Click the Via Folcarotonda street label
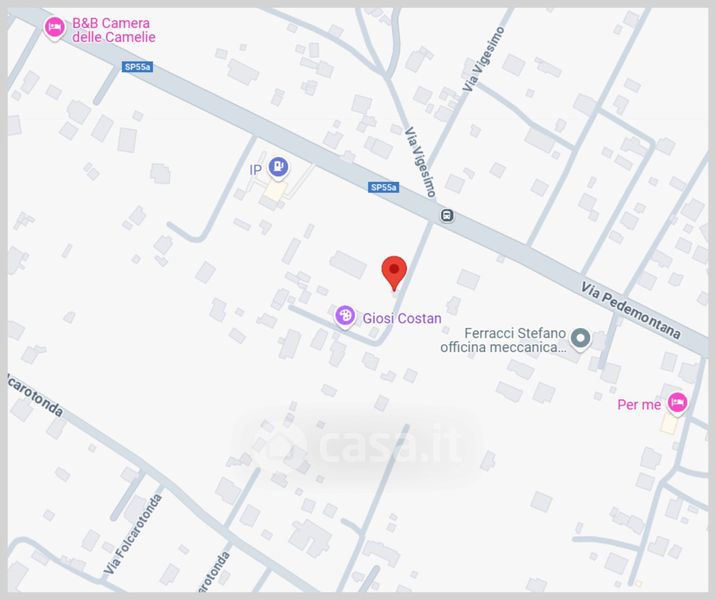 133,534
